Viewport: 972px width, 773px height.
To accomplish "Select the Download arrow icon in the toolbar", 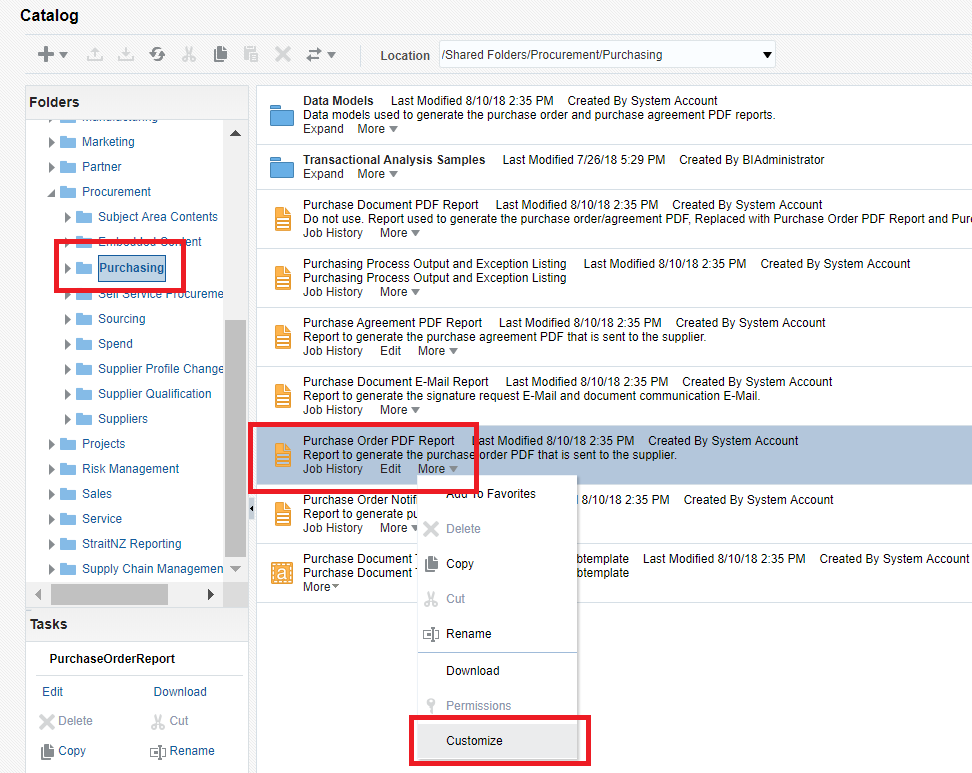I will (x=125, y=54).
